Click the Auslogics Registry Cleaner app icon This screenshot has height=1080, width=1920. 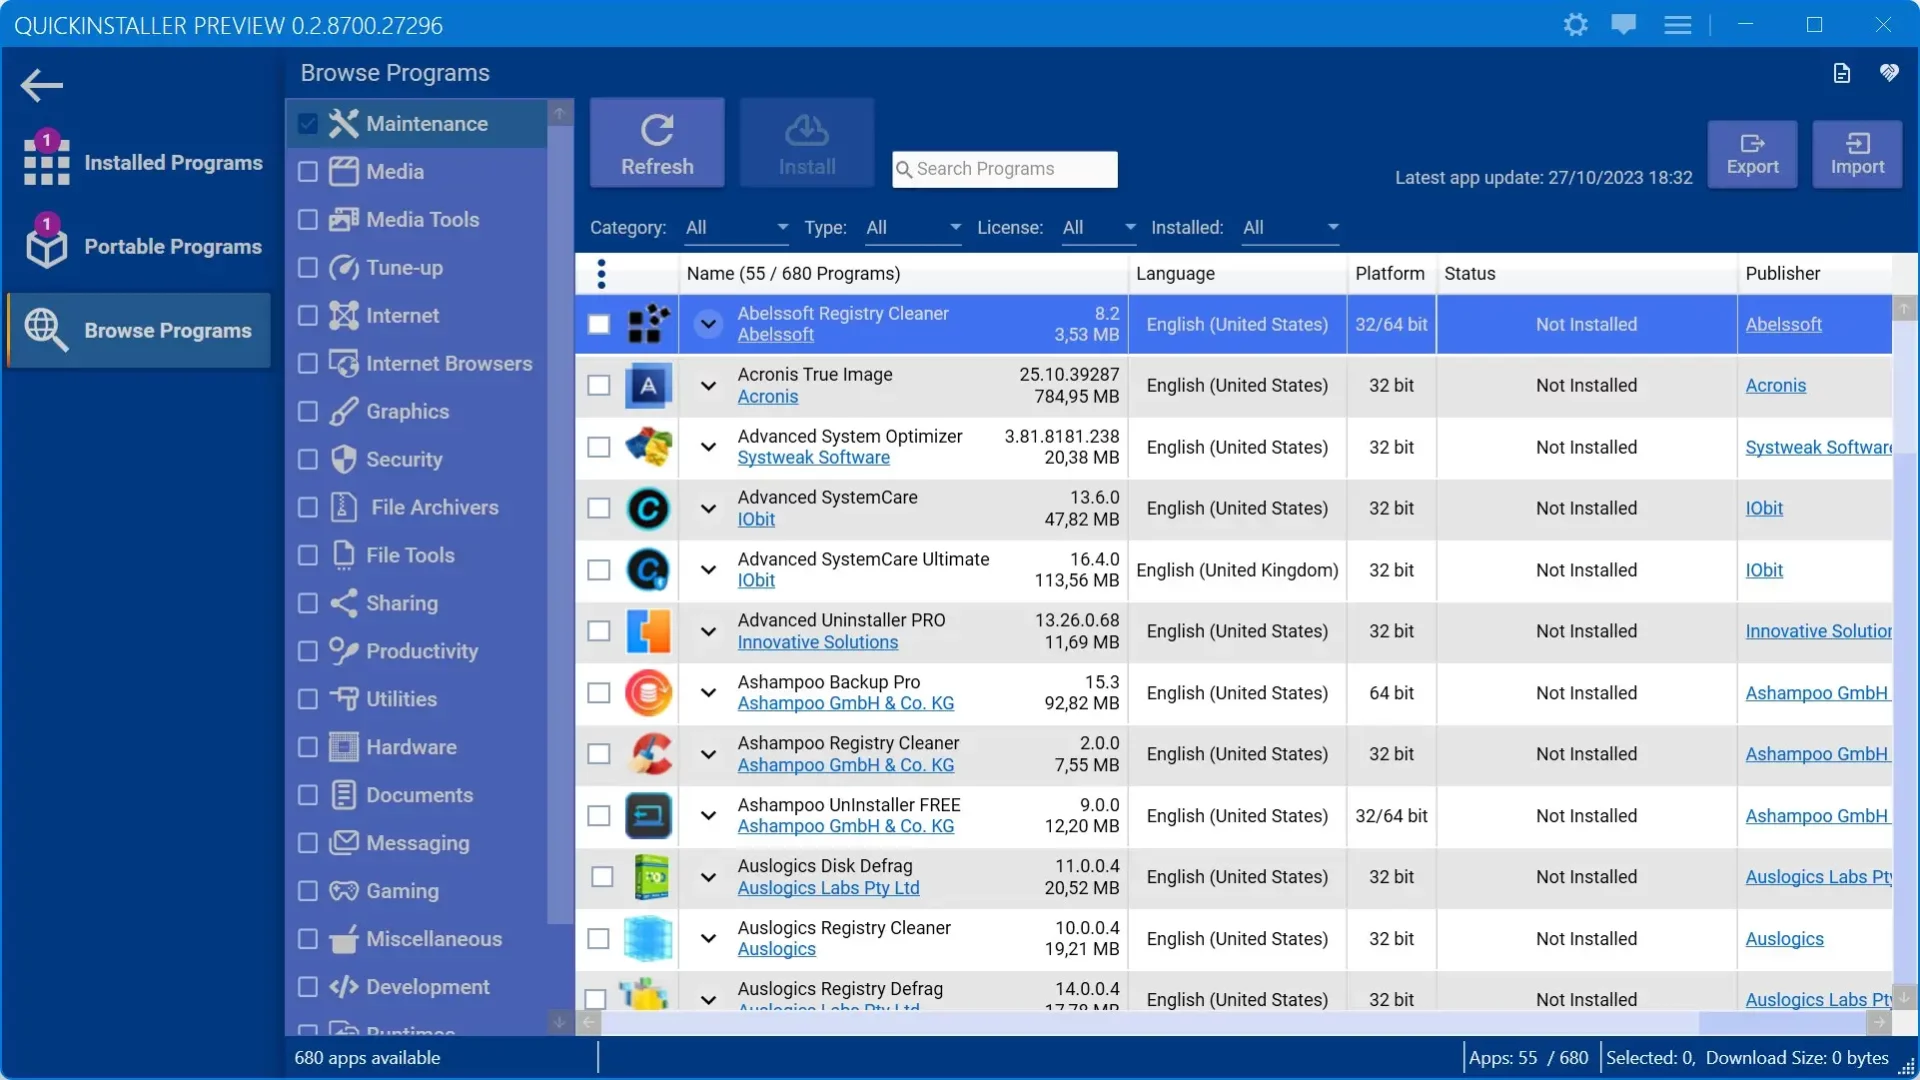point(648,939)
